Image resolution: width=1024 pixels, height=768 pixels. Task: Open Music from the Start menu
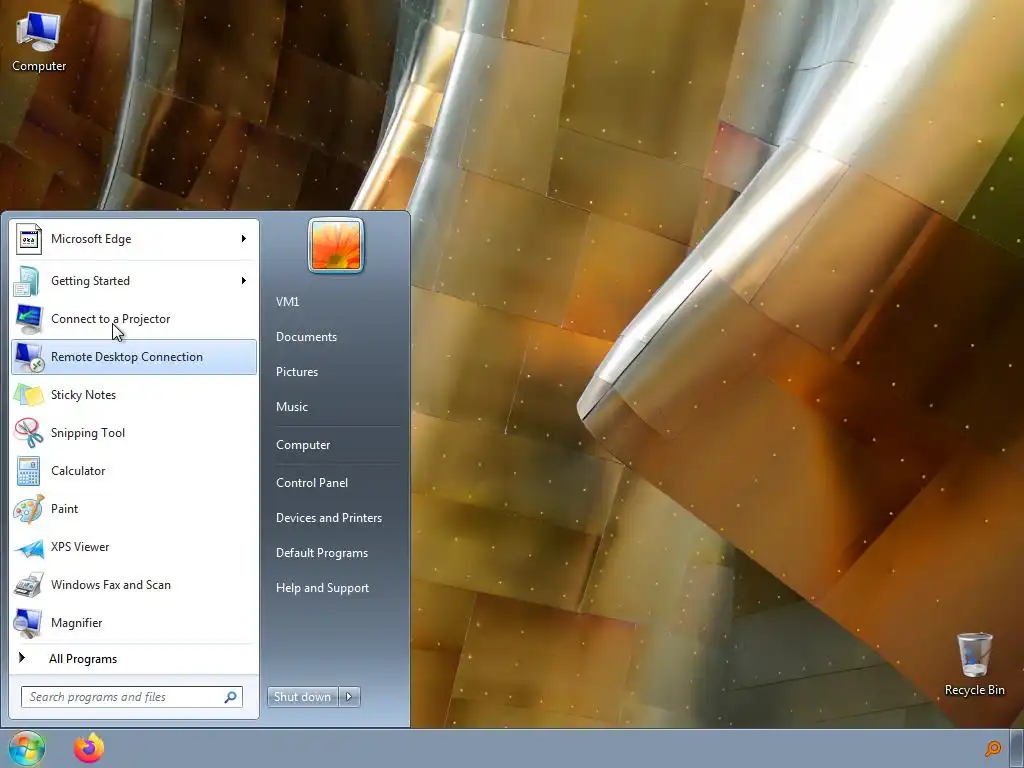292,407
